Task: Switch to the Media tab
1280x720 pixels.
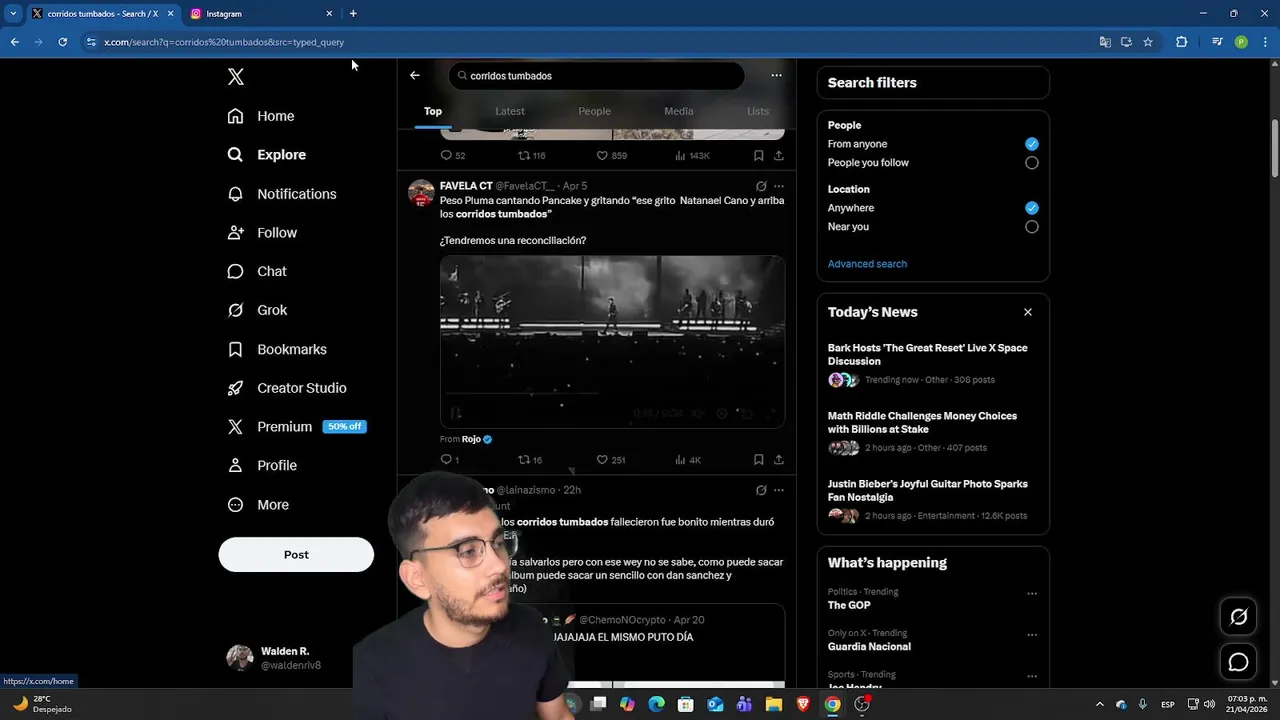Action: coord(679,111)
